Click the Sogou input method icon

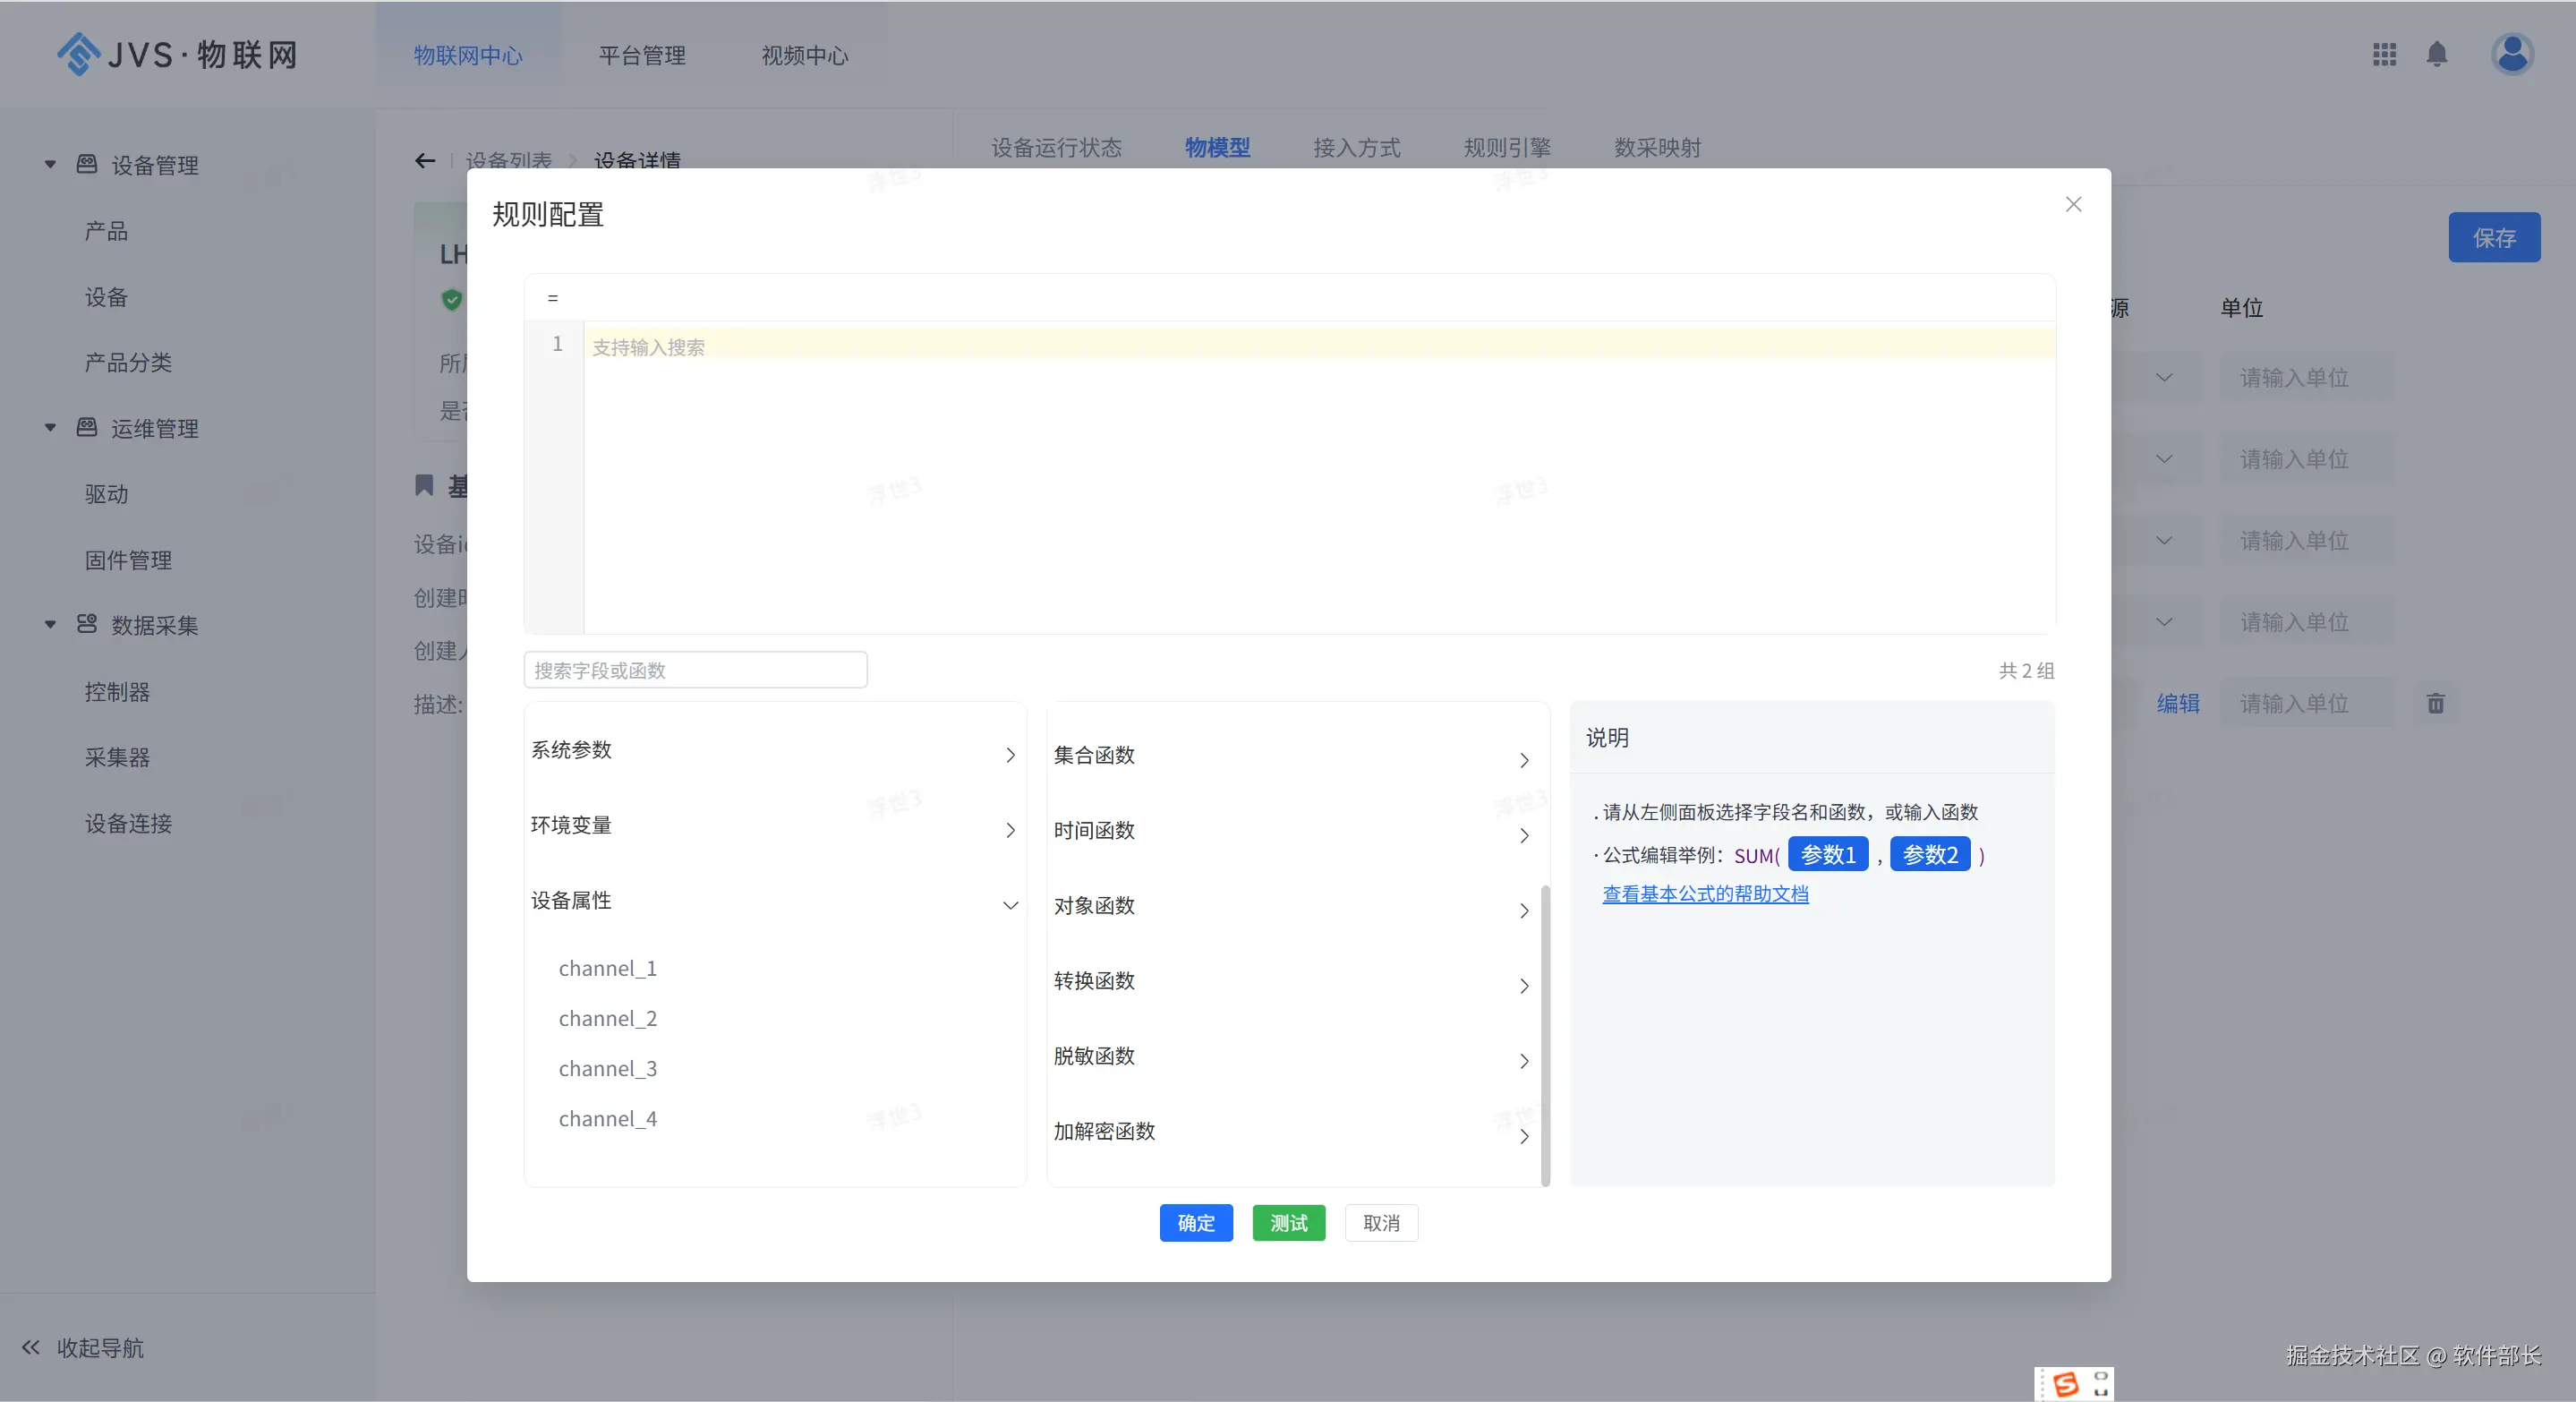2065,1384
